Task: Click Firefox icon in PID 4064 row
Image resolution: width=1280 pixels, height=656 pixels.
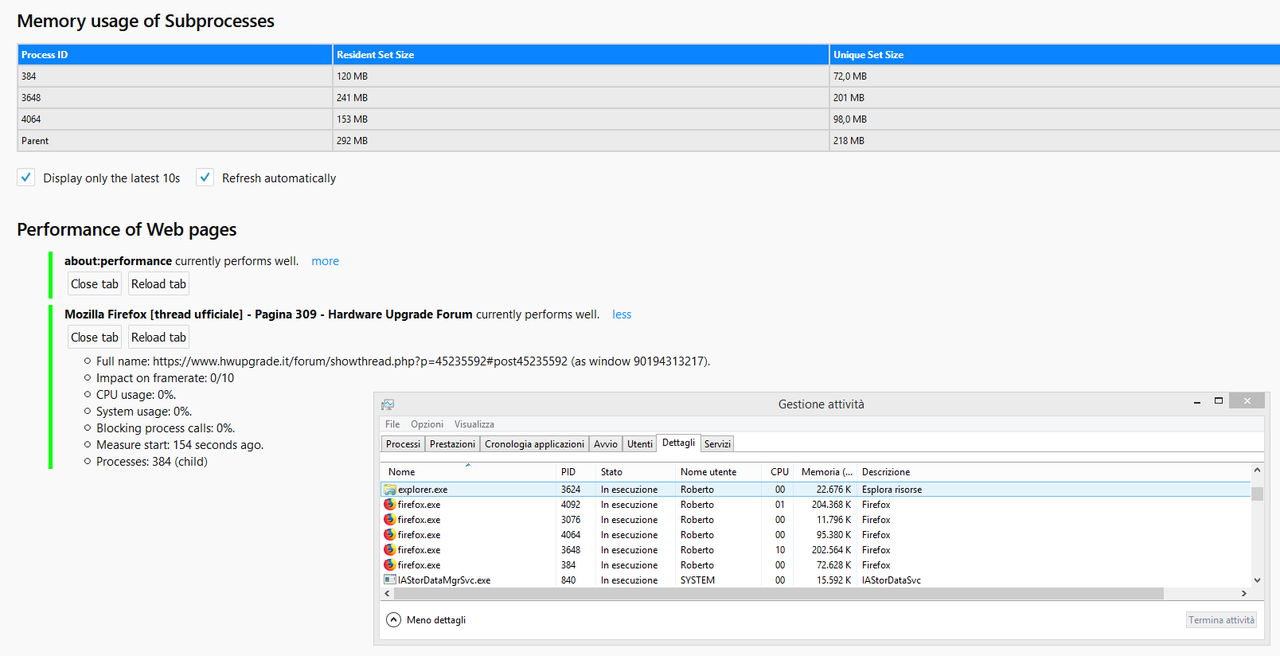Action: pos(390,535)
